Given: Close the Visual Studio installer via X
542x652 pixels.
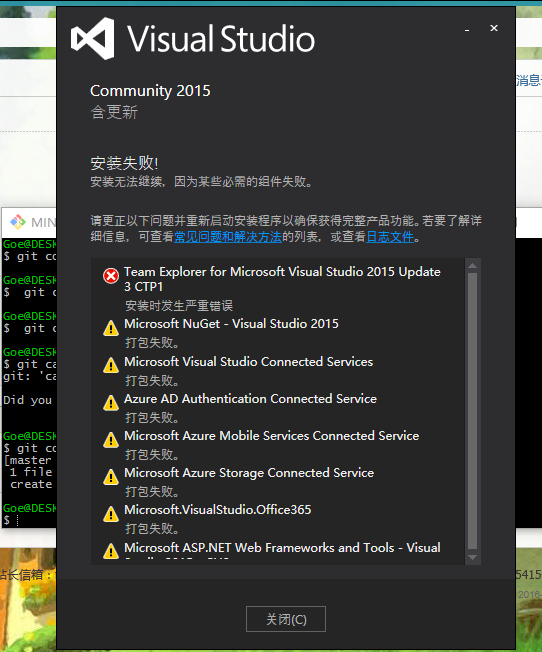Looking at the screenshot, I should 494,28.
